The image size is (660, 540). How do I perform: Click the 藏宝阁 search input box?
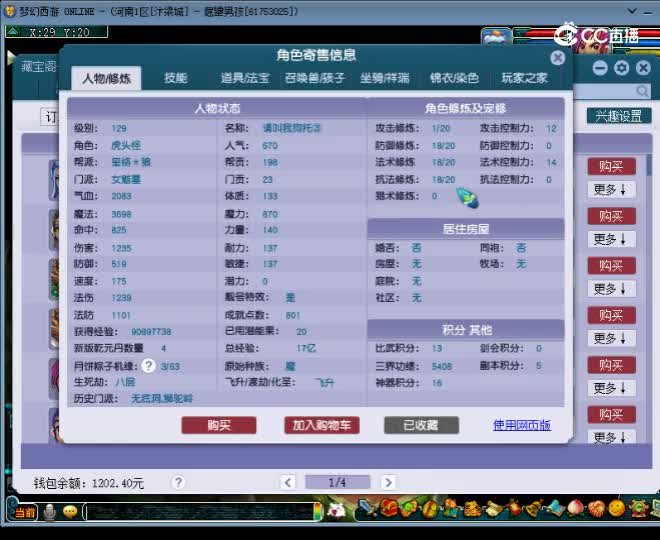click(x=612, y=91)
